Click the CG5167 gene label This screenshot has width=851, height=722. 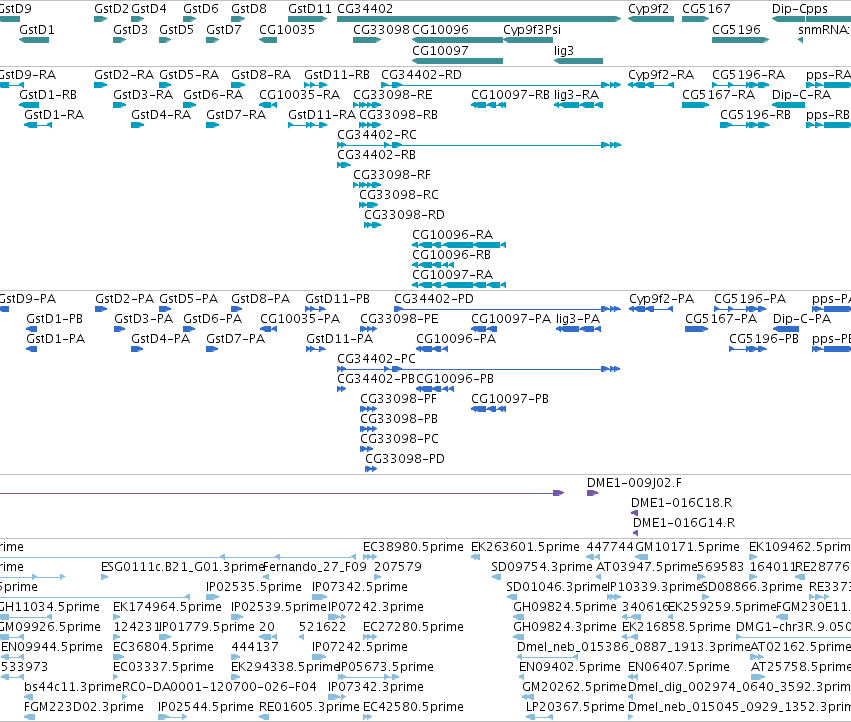click(706, 9)
